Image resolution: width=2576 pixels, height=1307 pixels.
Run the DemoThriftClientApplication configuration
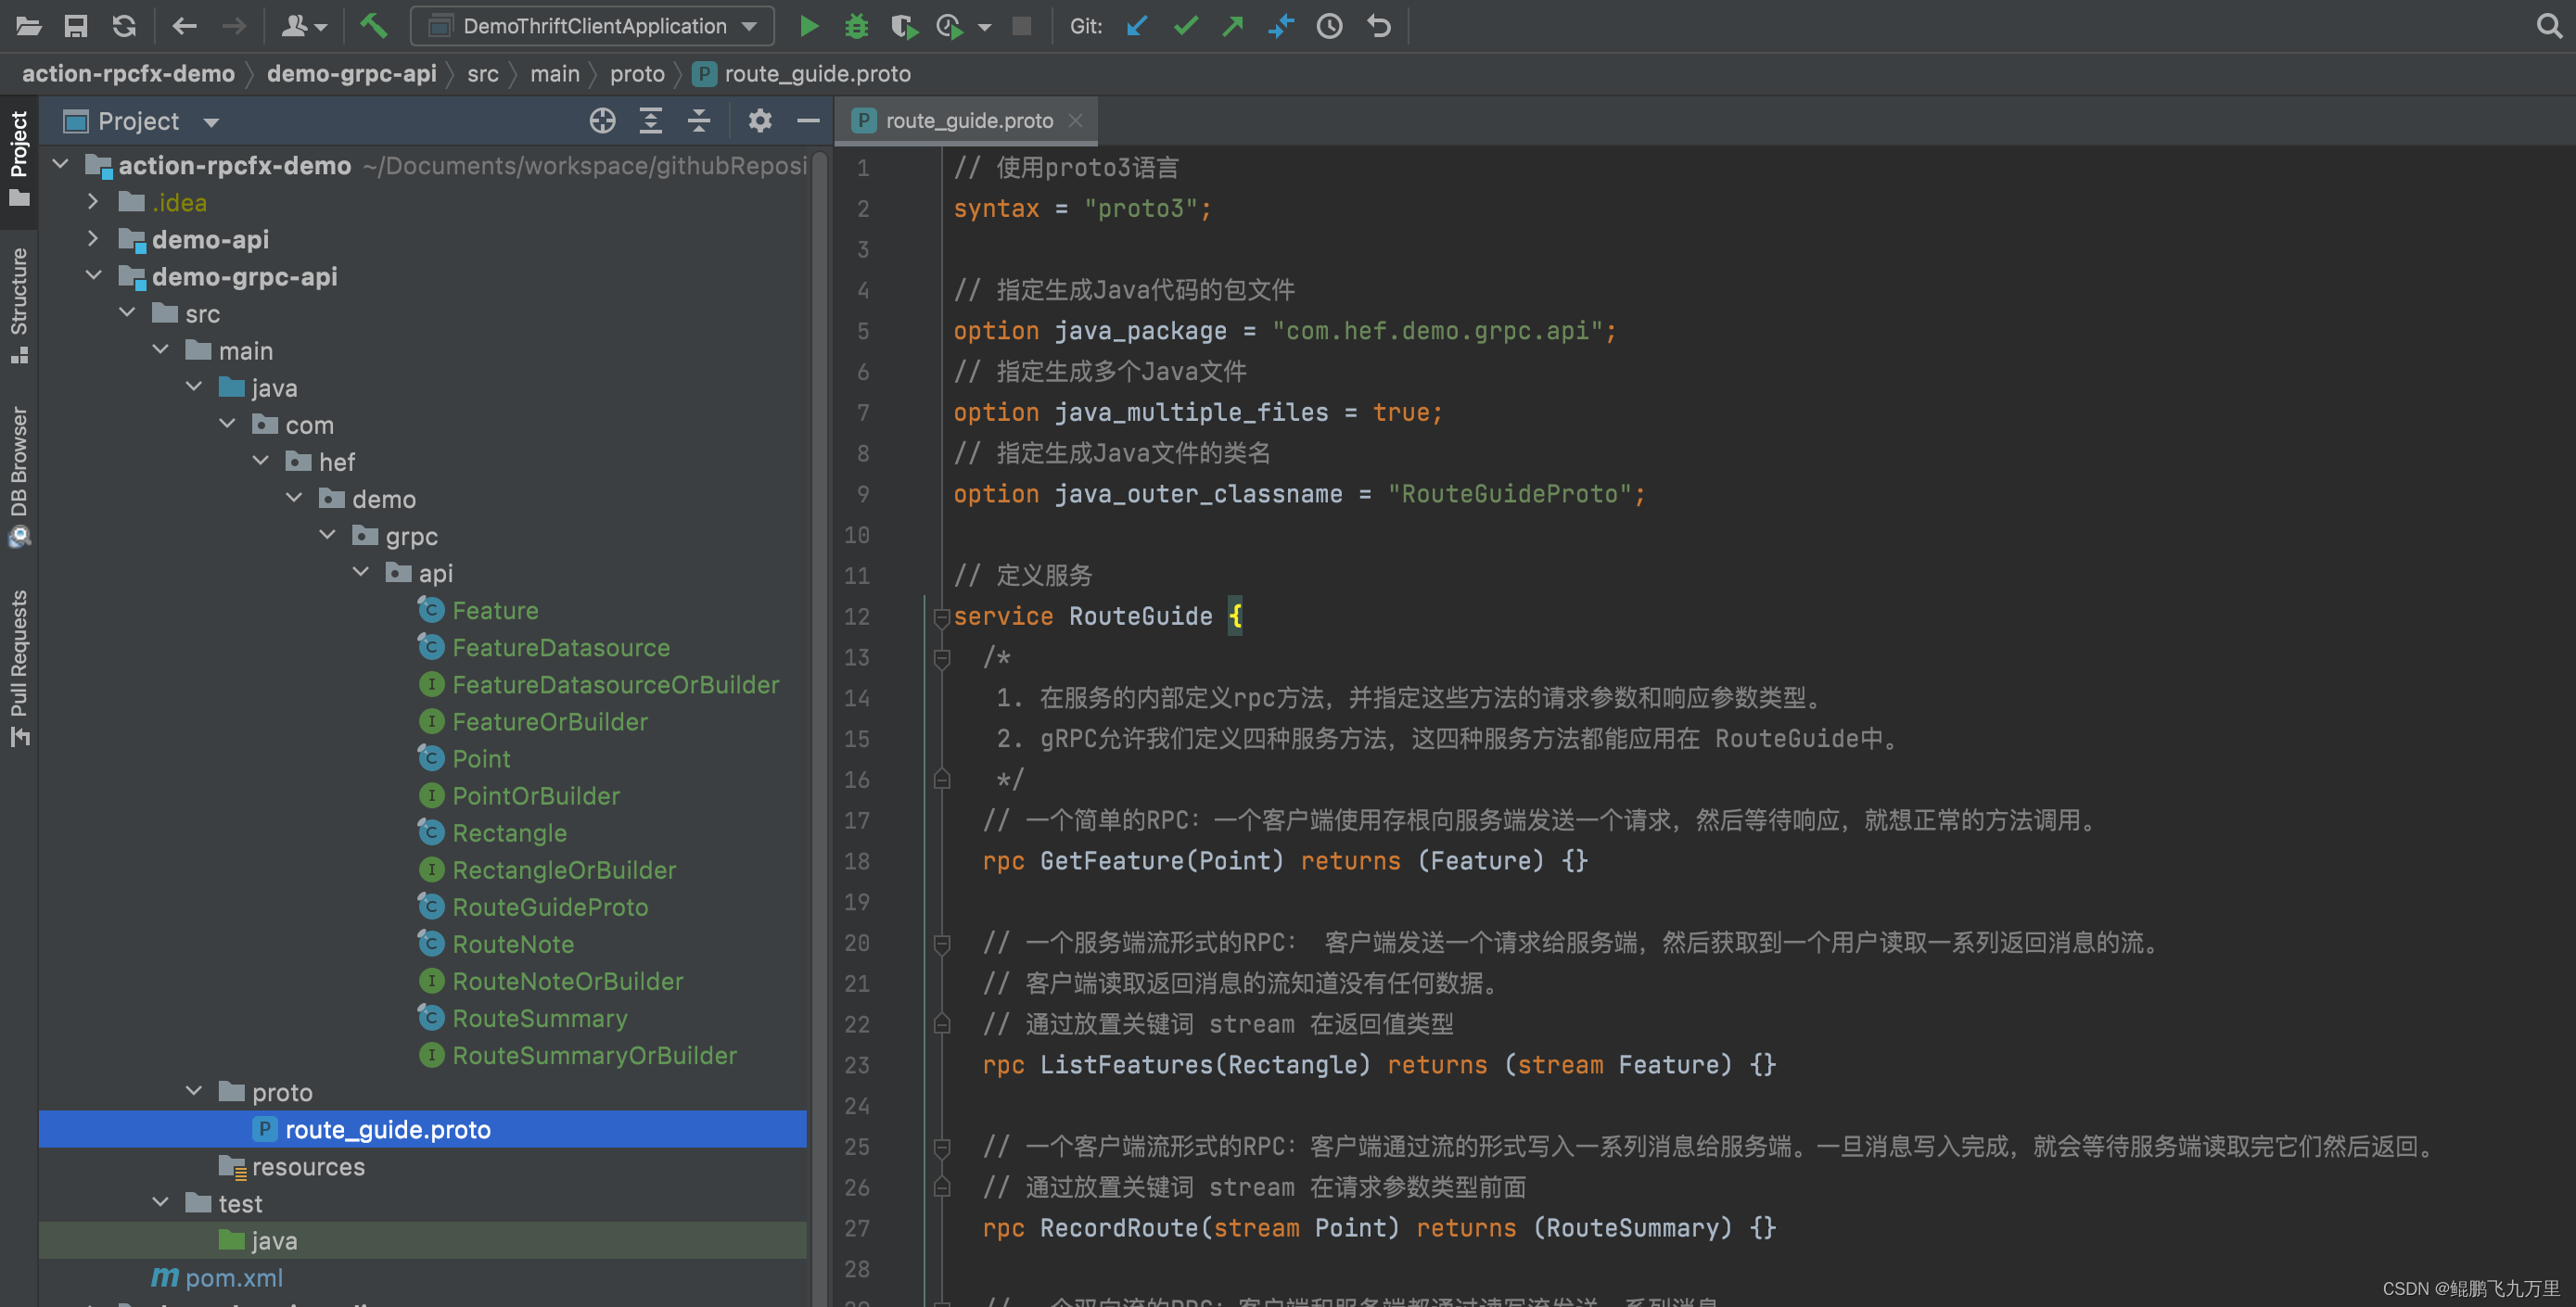coord(809,26)
